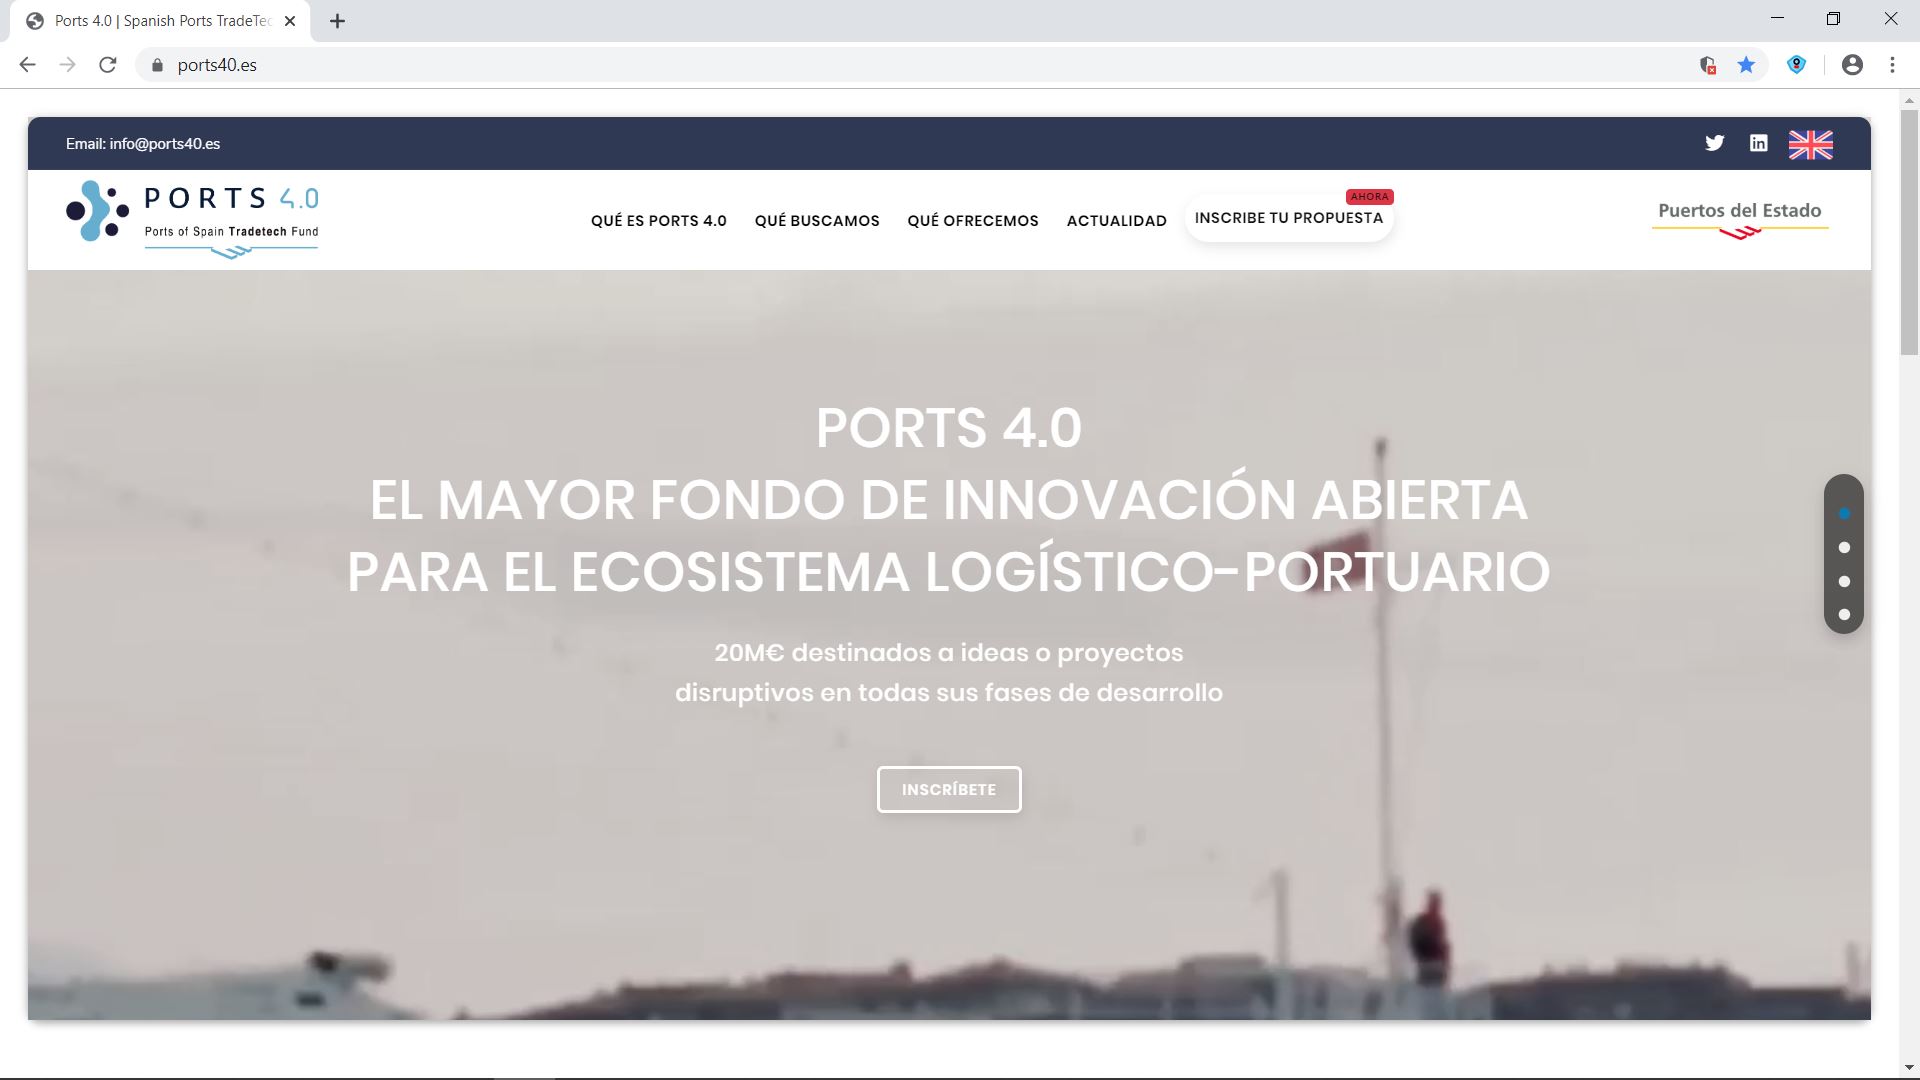Screen dimensions: 1920x1080
Task: Select the Ports 4.0 browser tab
Action: (x=160, y=21)
